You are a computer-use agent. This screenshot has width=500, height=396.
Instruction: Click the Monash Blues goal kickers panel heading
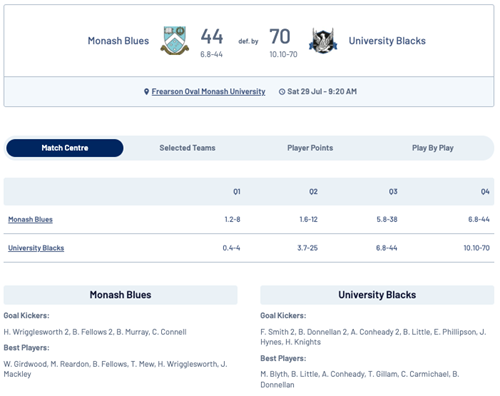(x=120, y=295)
